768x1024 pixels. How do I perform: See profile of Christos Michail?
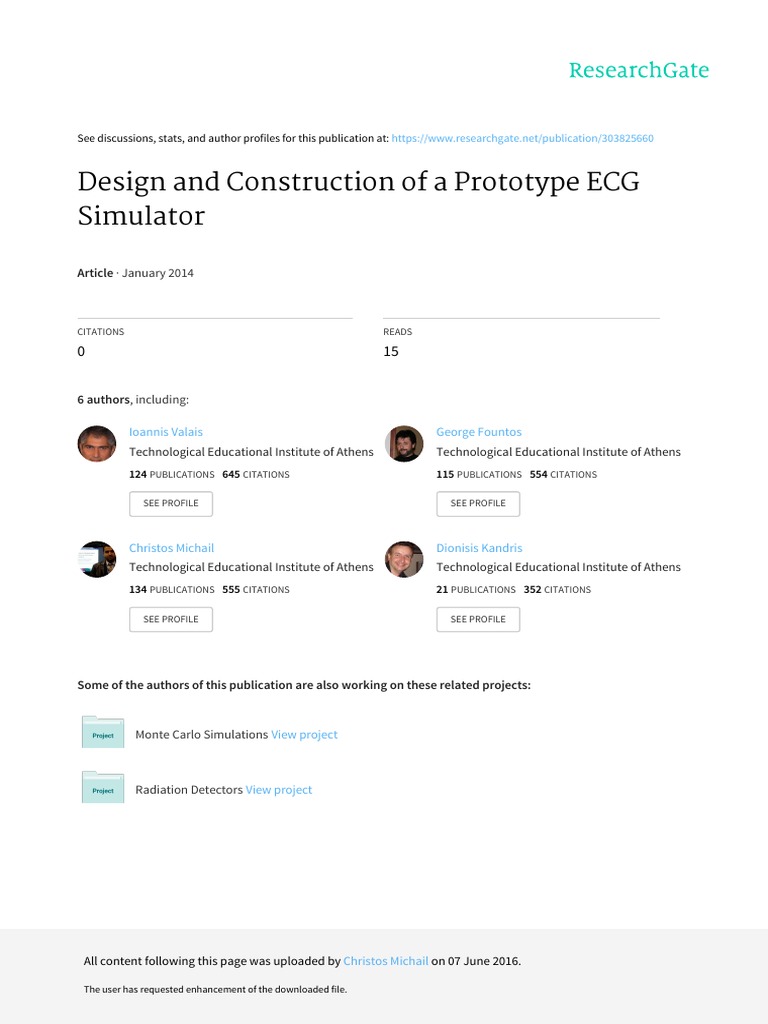pyautogui.click(x=171, y=619)
